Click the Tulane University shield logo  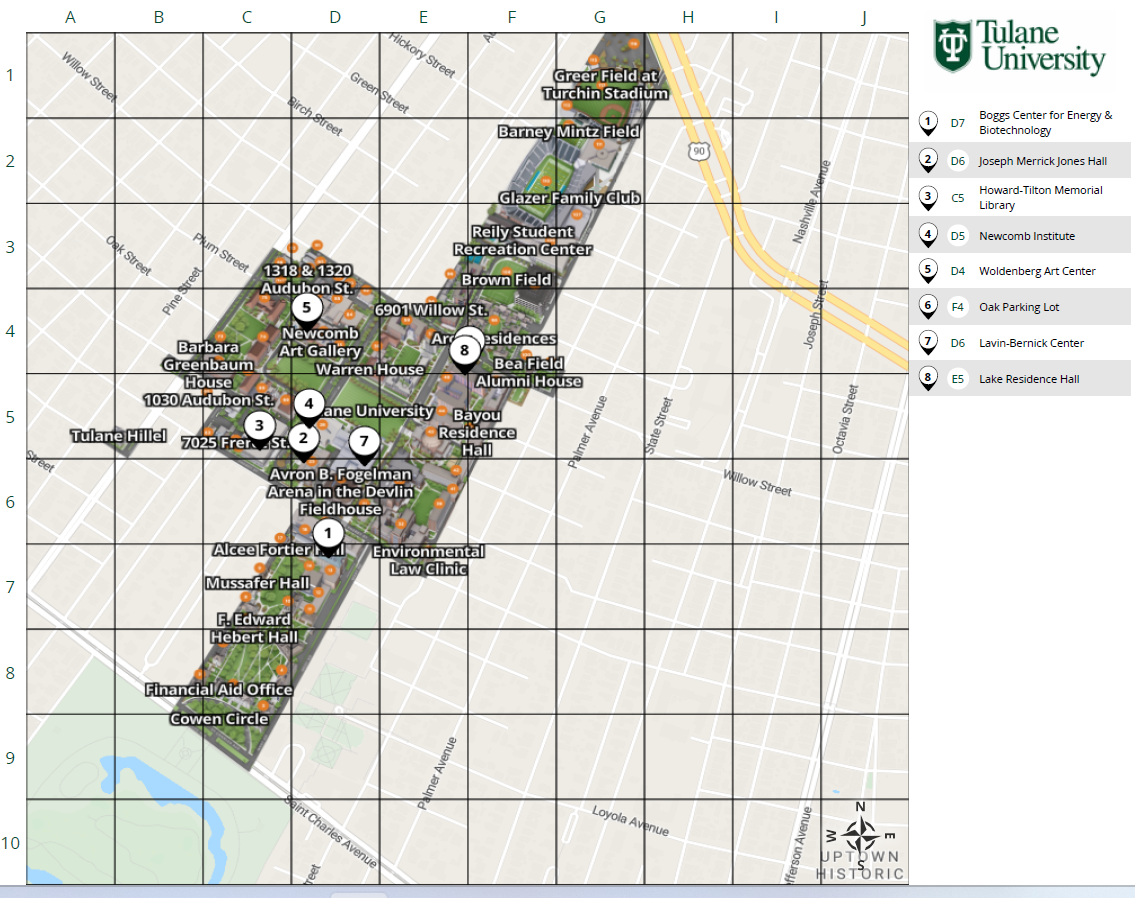[953, 46]
